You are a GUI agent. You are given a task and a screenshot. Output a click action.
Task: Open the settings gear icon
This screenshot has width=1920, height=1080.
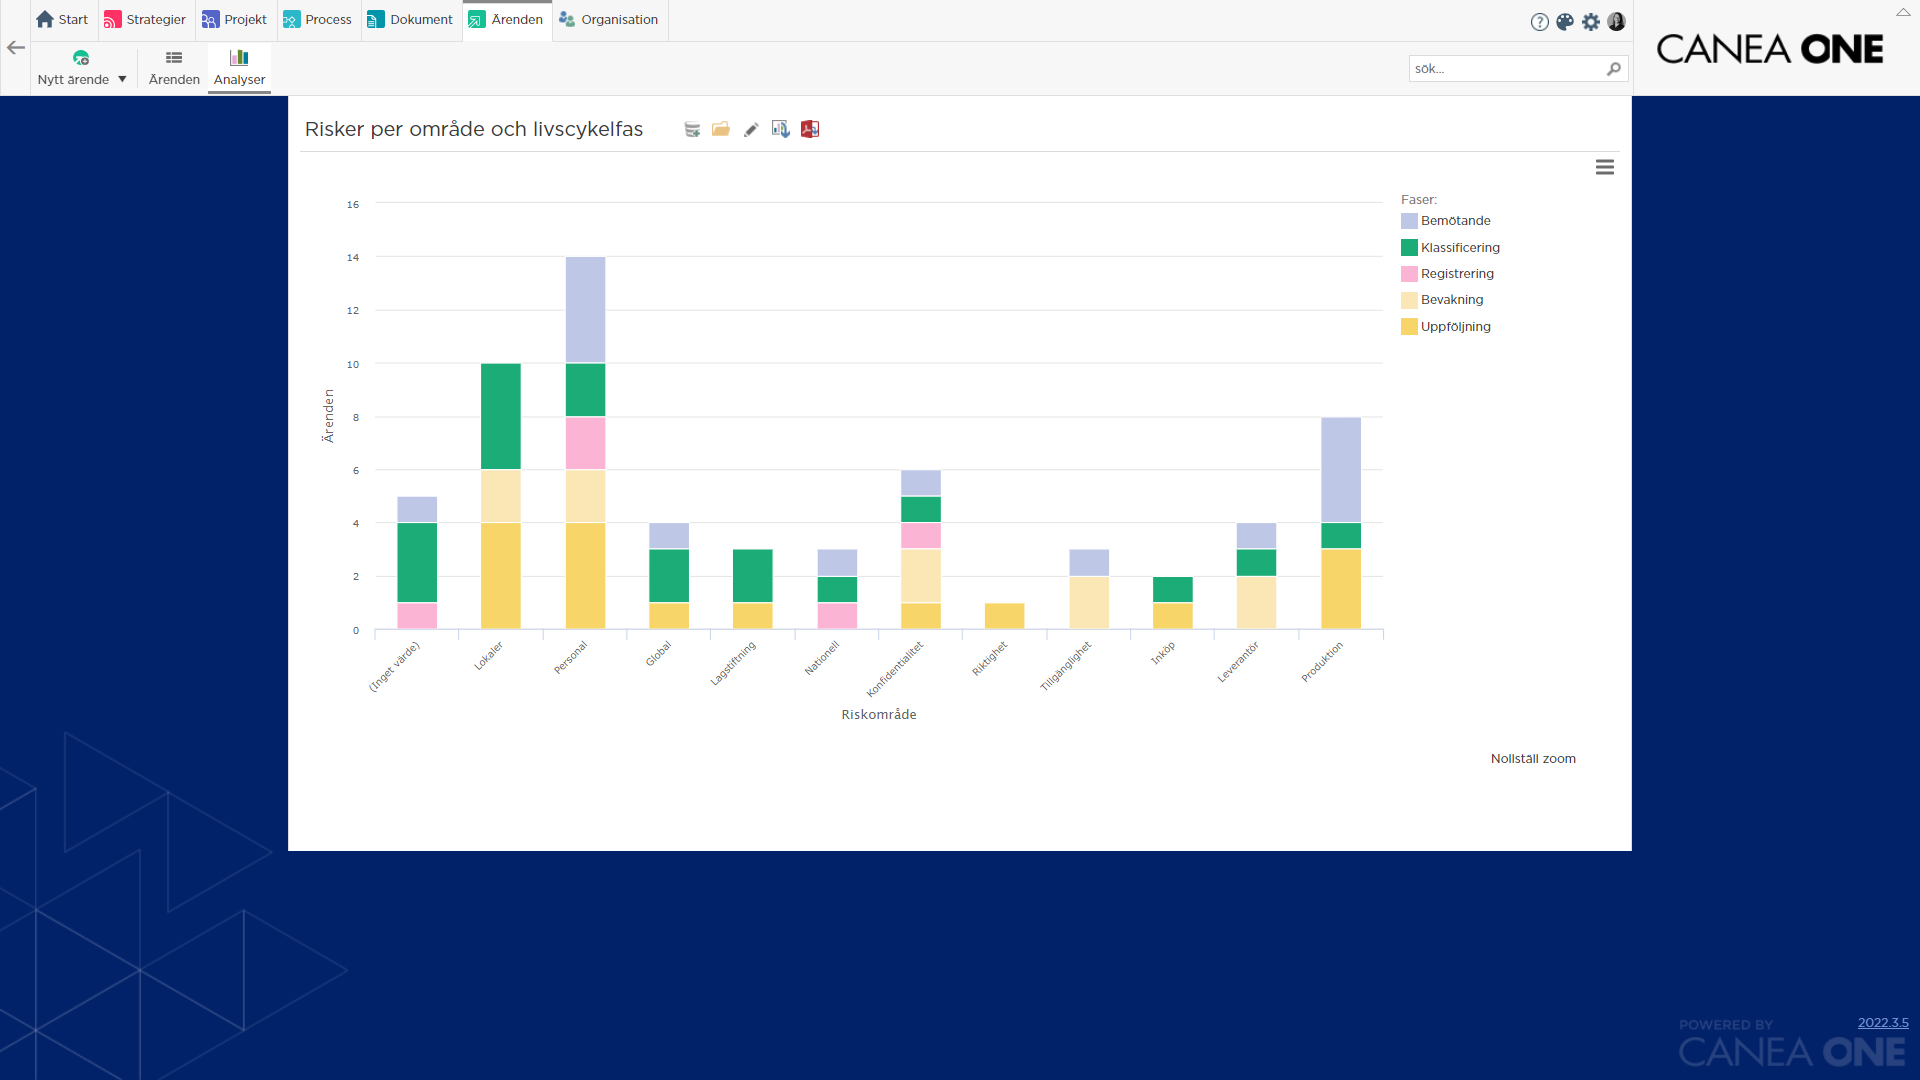(x=1591, y=22)
